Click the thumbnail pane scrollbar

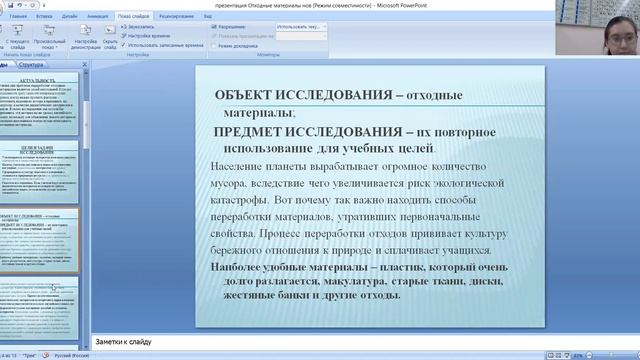[86, 124]
